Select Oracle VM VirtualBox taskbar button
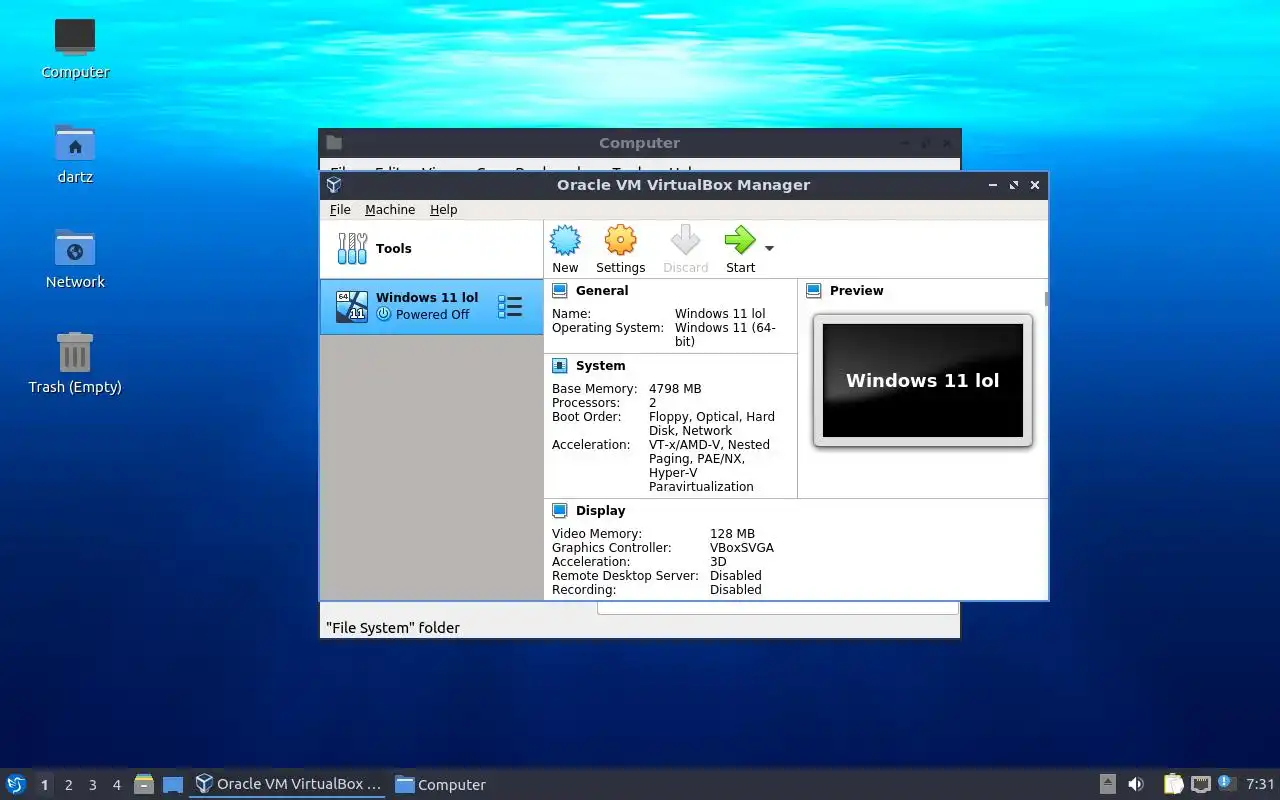The image size is (1280, 800). 289,784
